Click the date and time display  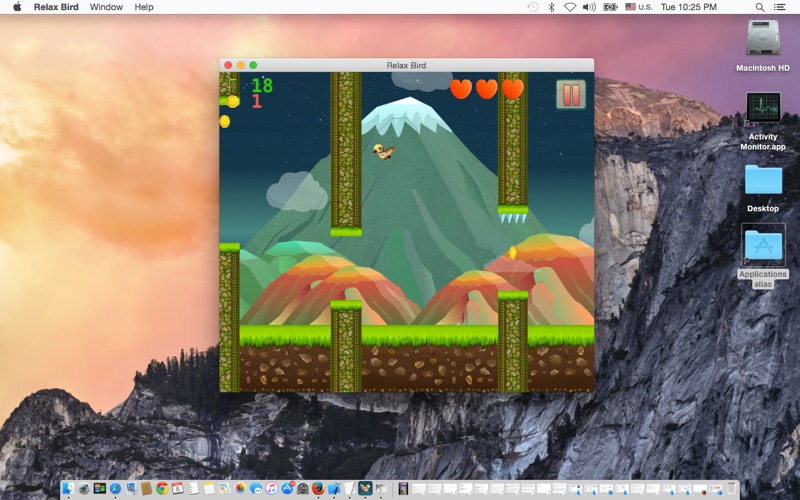tap(689, 7)
